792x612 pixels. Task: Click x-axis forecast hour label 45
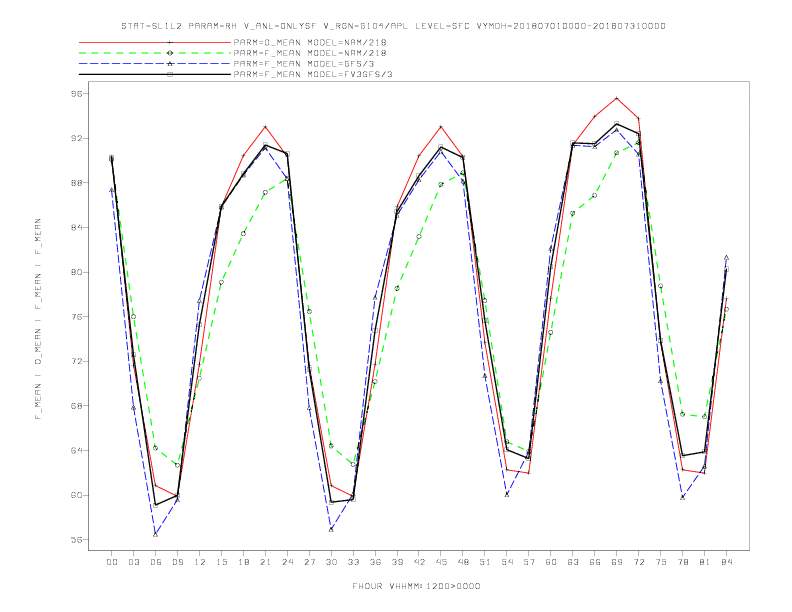441,562
